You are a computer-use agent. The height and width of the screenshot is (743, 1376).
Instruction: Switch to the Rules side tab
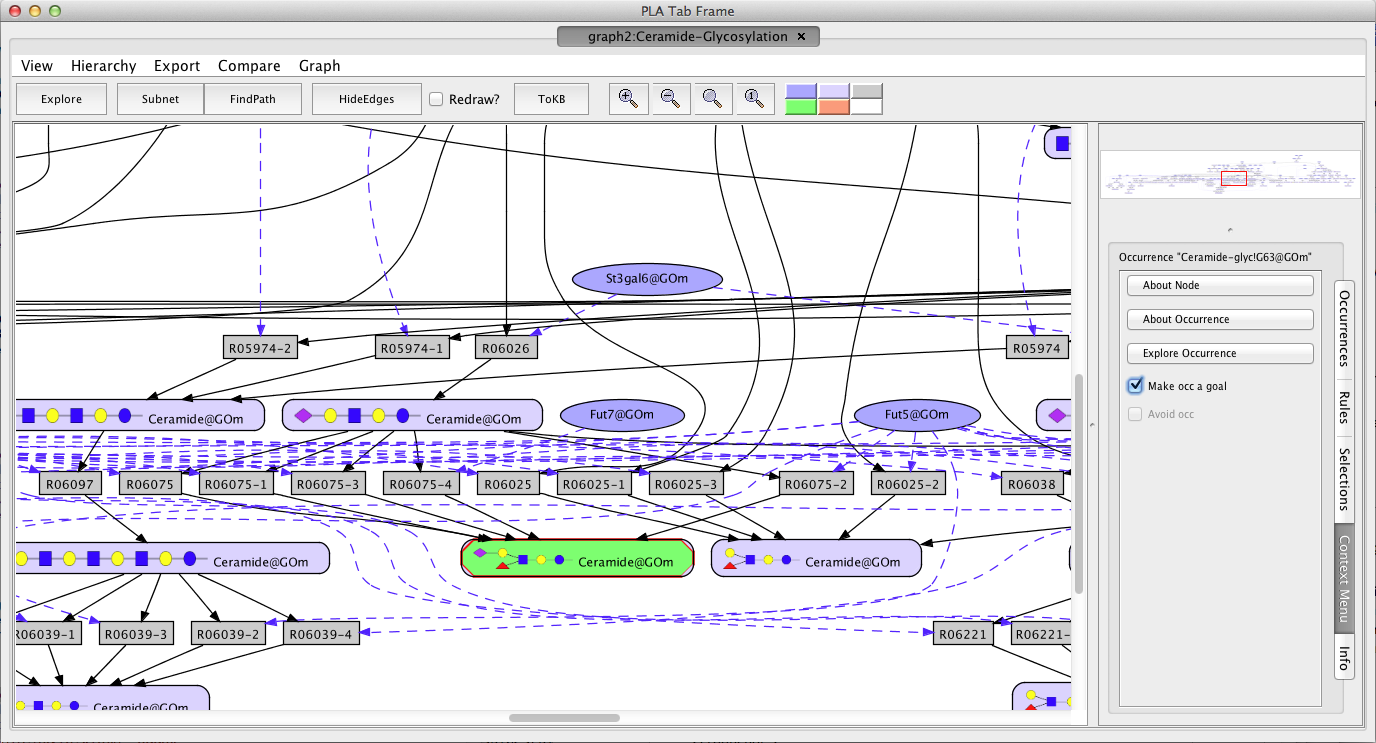(1345, 408)
